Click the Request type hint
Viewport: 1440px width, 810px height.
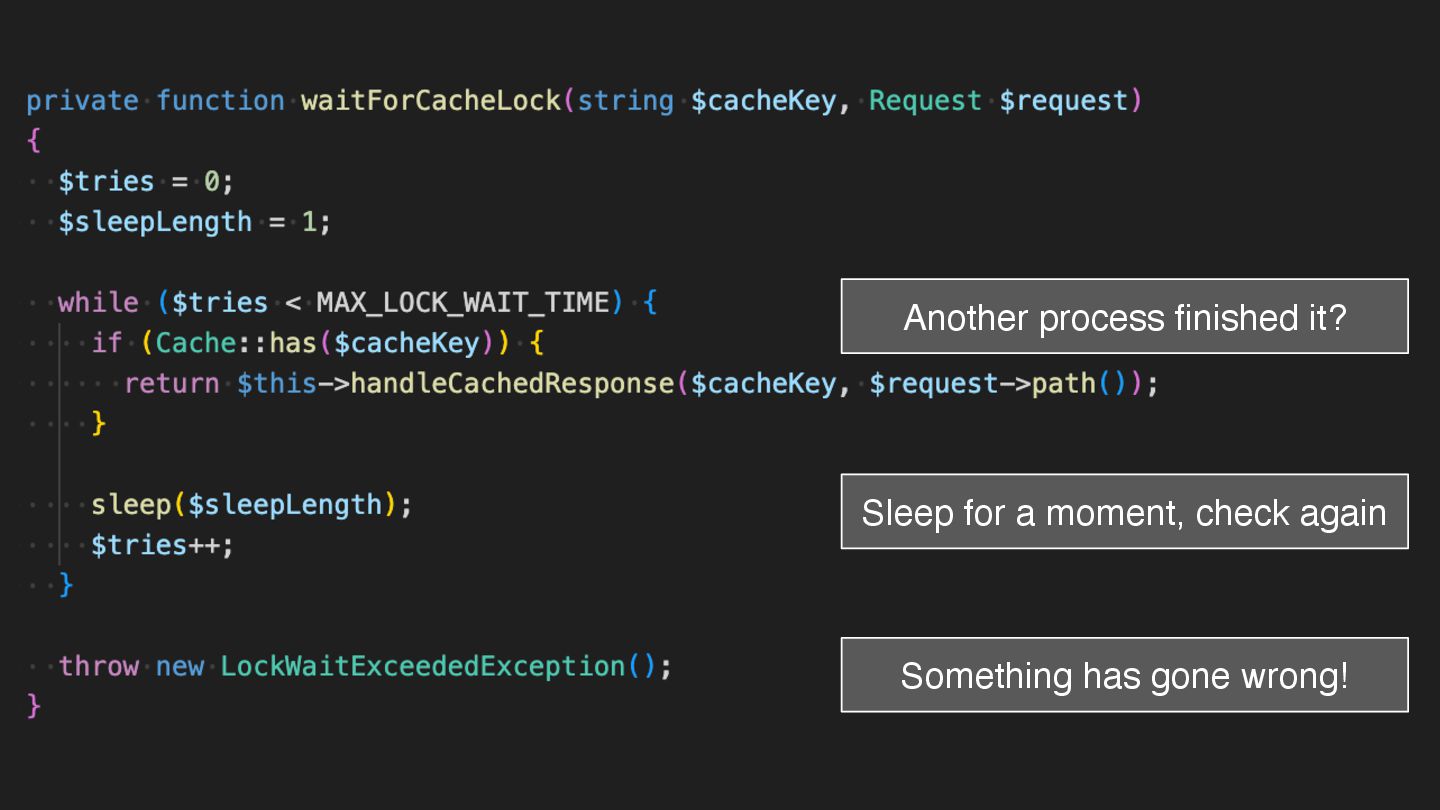click(925, 101)
